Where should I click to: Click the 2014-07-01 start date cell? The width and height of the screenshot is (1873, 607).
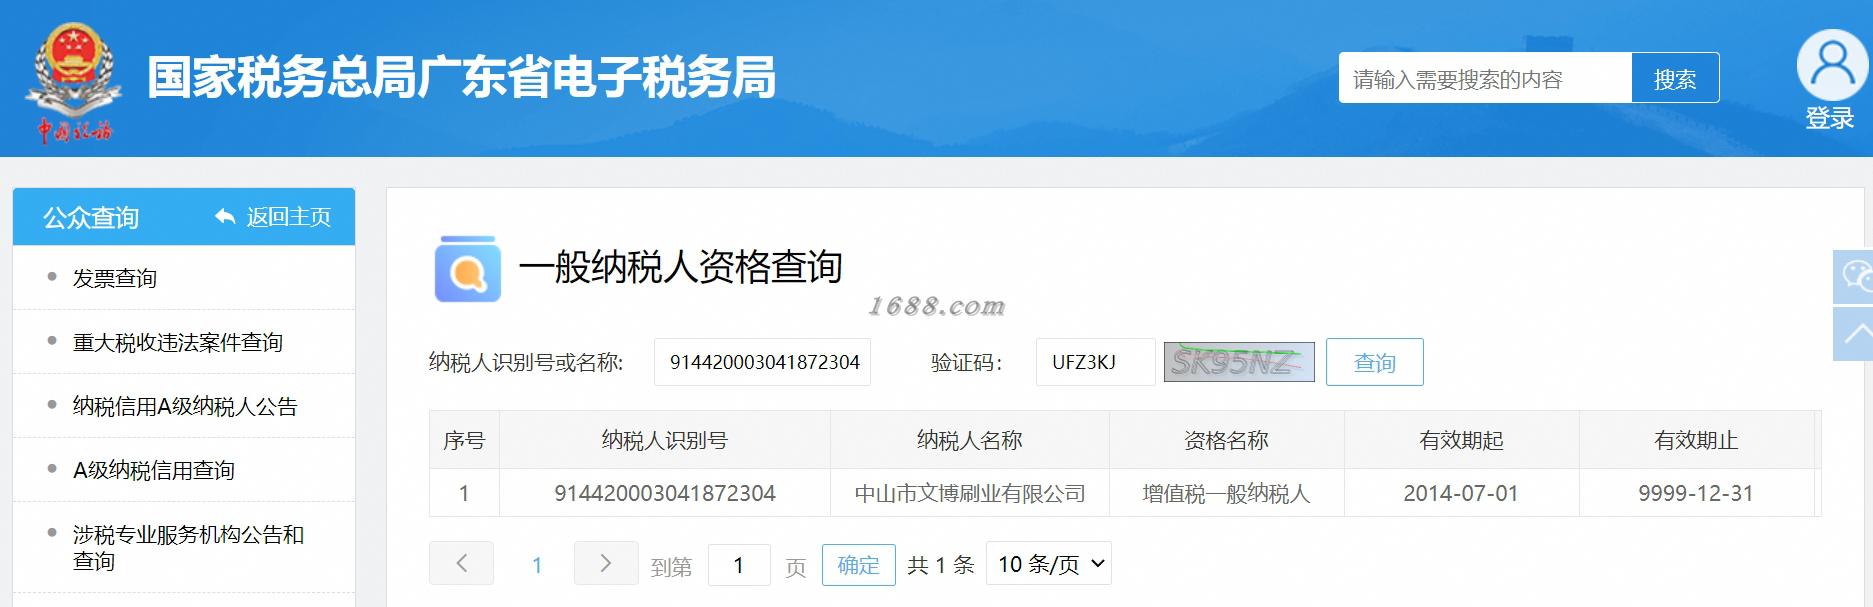click(x=1462, y=493)
